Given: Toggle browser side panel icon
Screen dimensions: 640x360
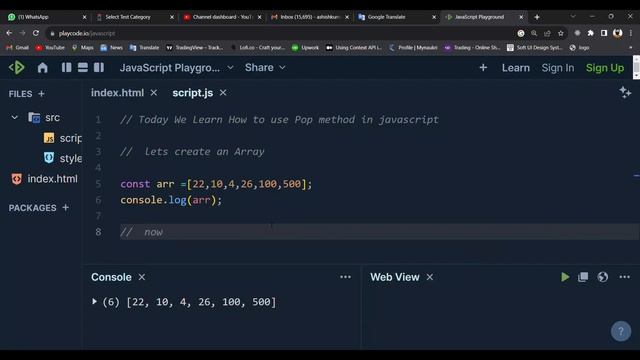Looking at the screenshot, I should [604, 33].
